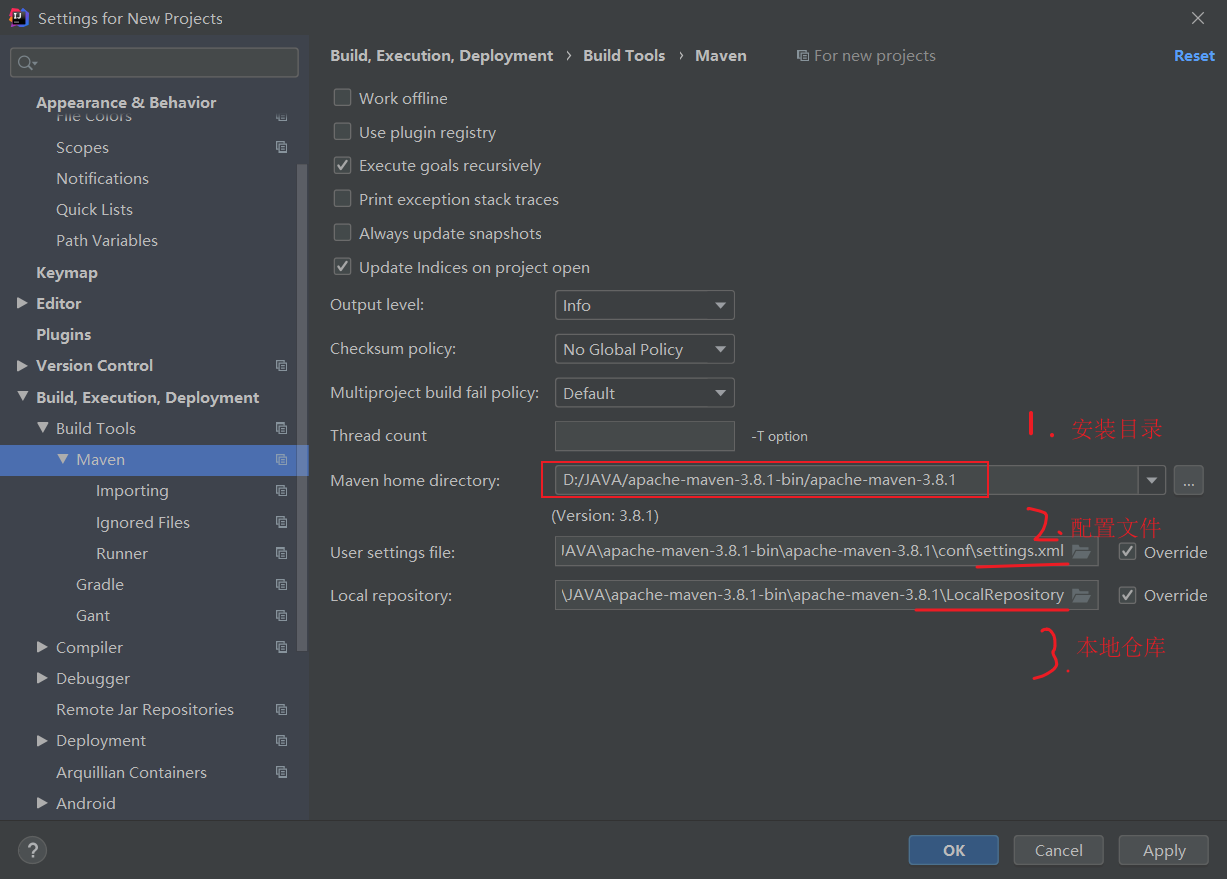The height and width of the screenshot is (879, 1227).
Task: Uncheck Update Indices on project open
Action: coord(342,267)
